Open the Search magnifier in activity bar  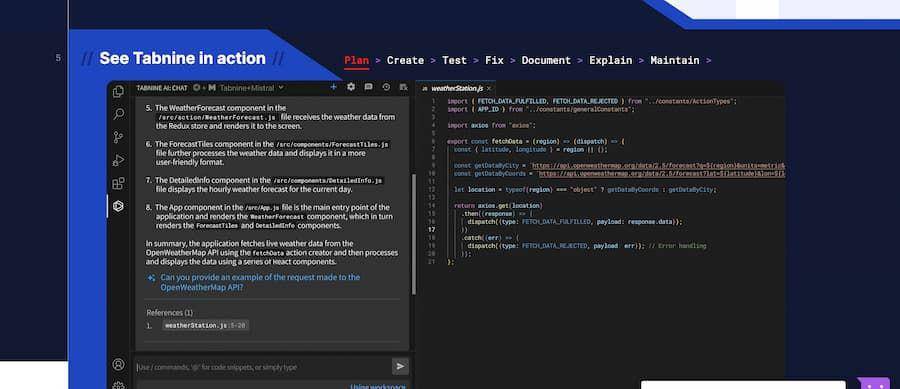(118, 114)
